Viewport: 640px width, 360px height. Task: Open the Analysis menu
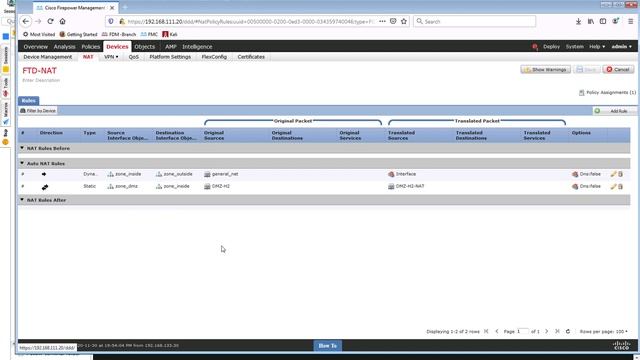click(64, 47)
